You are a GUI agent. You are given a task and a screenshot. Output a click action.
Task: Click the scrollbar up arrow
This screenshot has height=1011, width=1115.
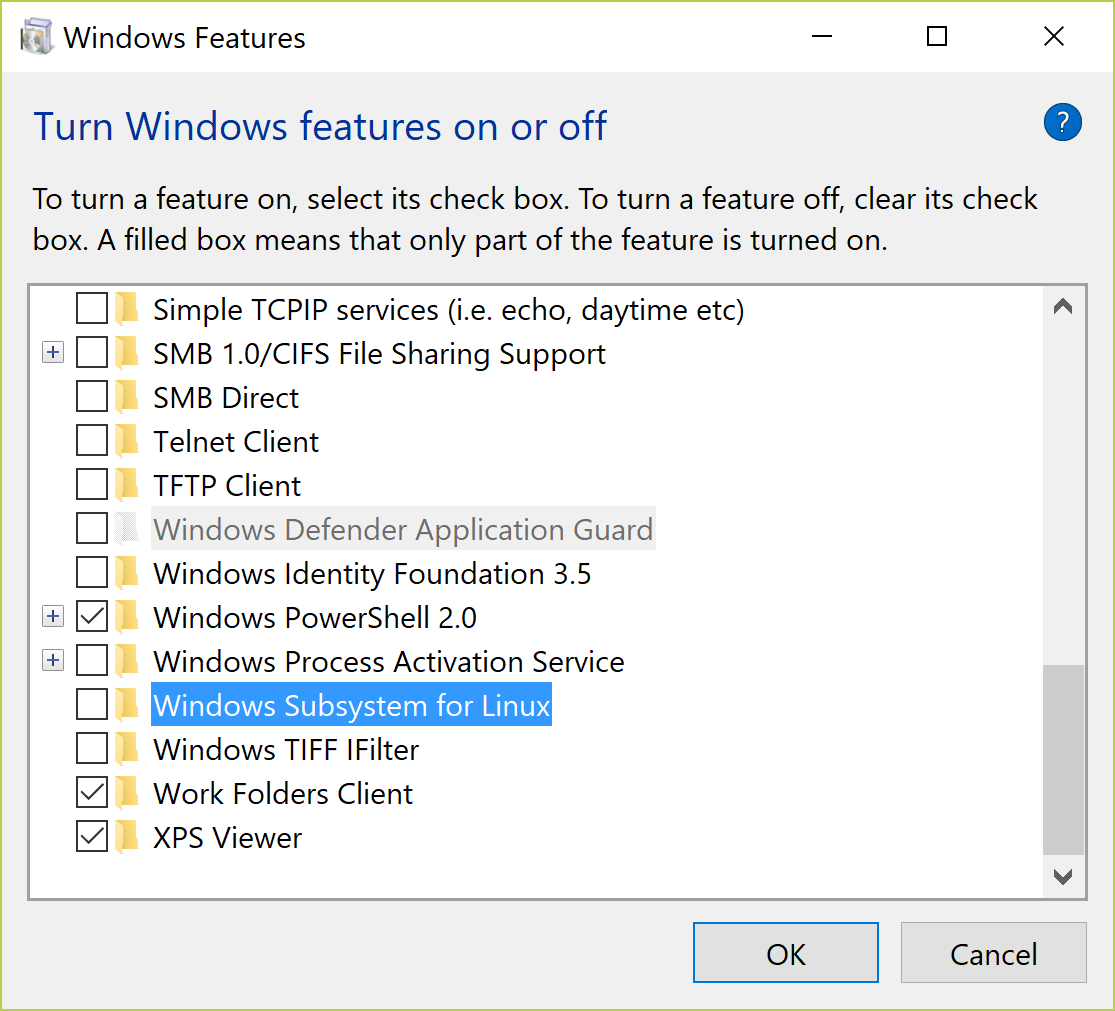point(1063,307)
